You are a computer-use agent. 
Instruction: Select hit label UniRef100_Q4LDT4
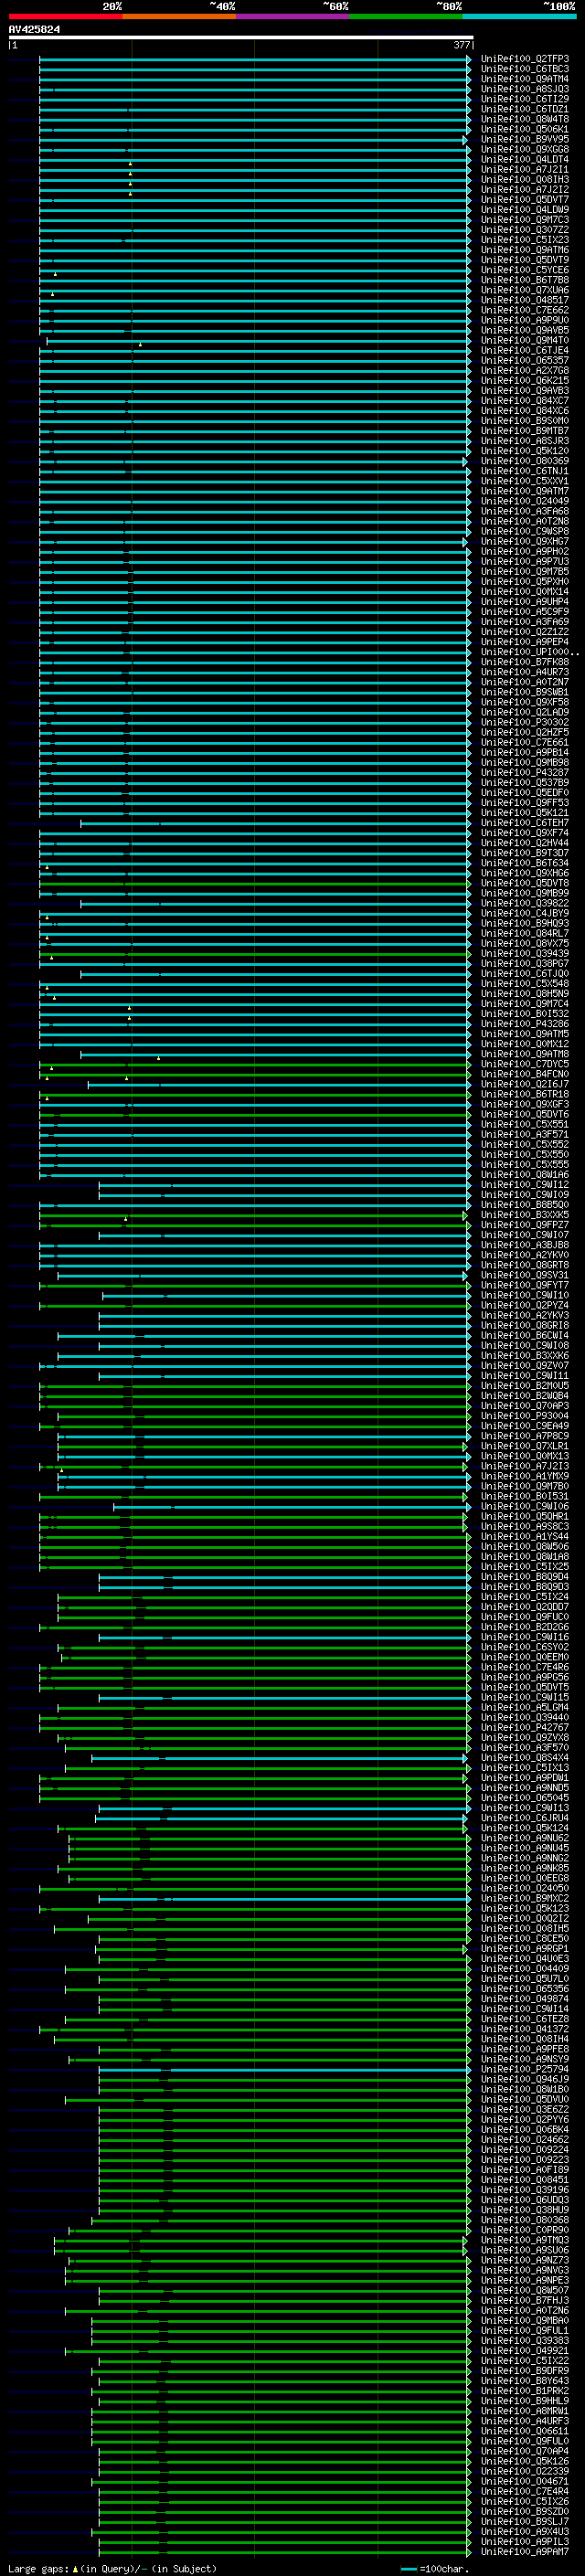click(x=525, y=159)
